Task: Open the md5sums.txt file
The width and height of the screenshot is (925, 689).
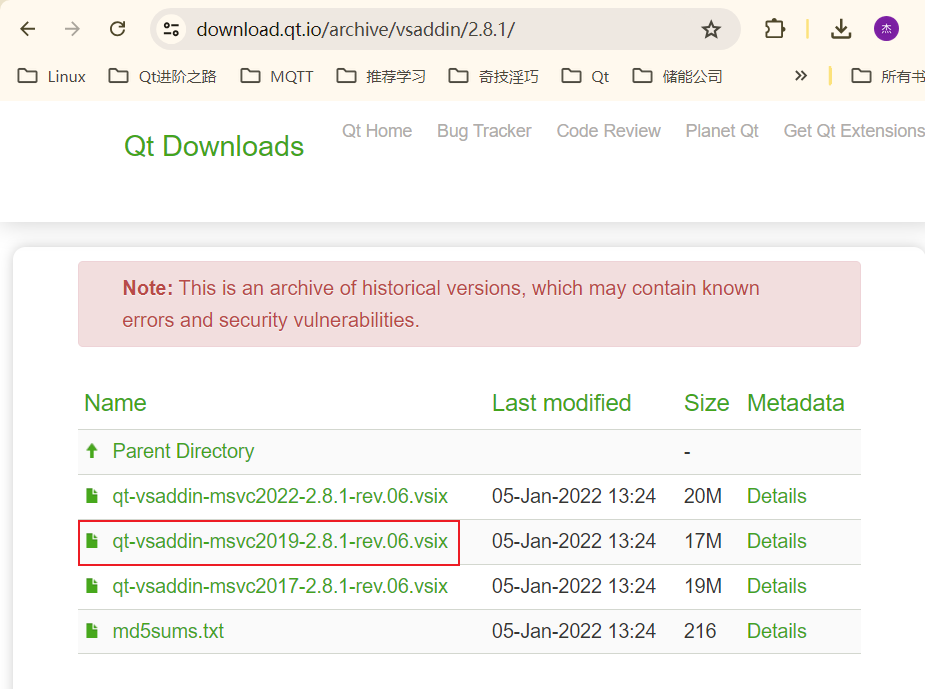Action: (x=168, y=631)
